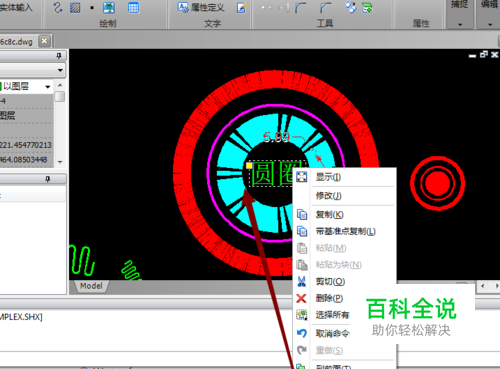
Task: Click scroll-left arrow of drawing area
Action: click(482, 286)
